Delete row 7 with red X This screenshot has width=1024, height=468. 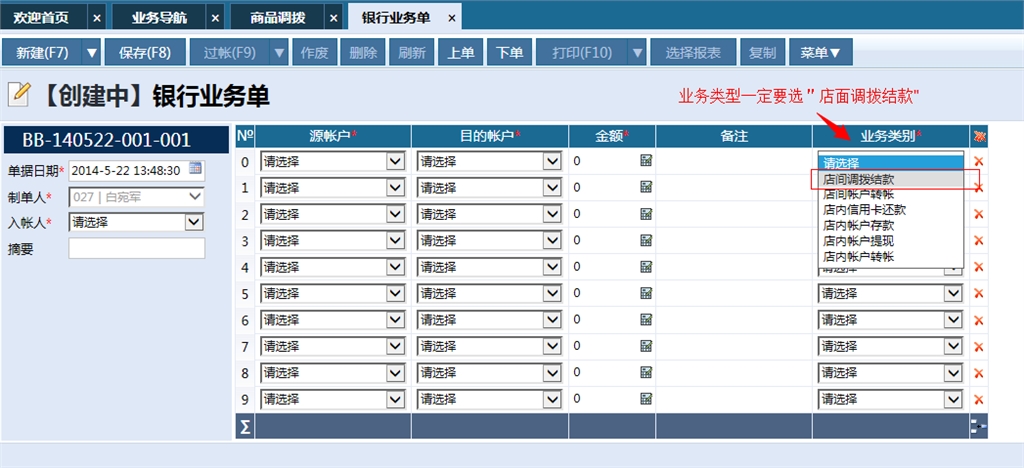[978, 347]
